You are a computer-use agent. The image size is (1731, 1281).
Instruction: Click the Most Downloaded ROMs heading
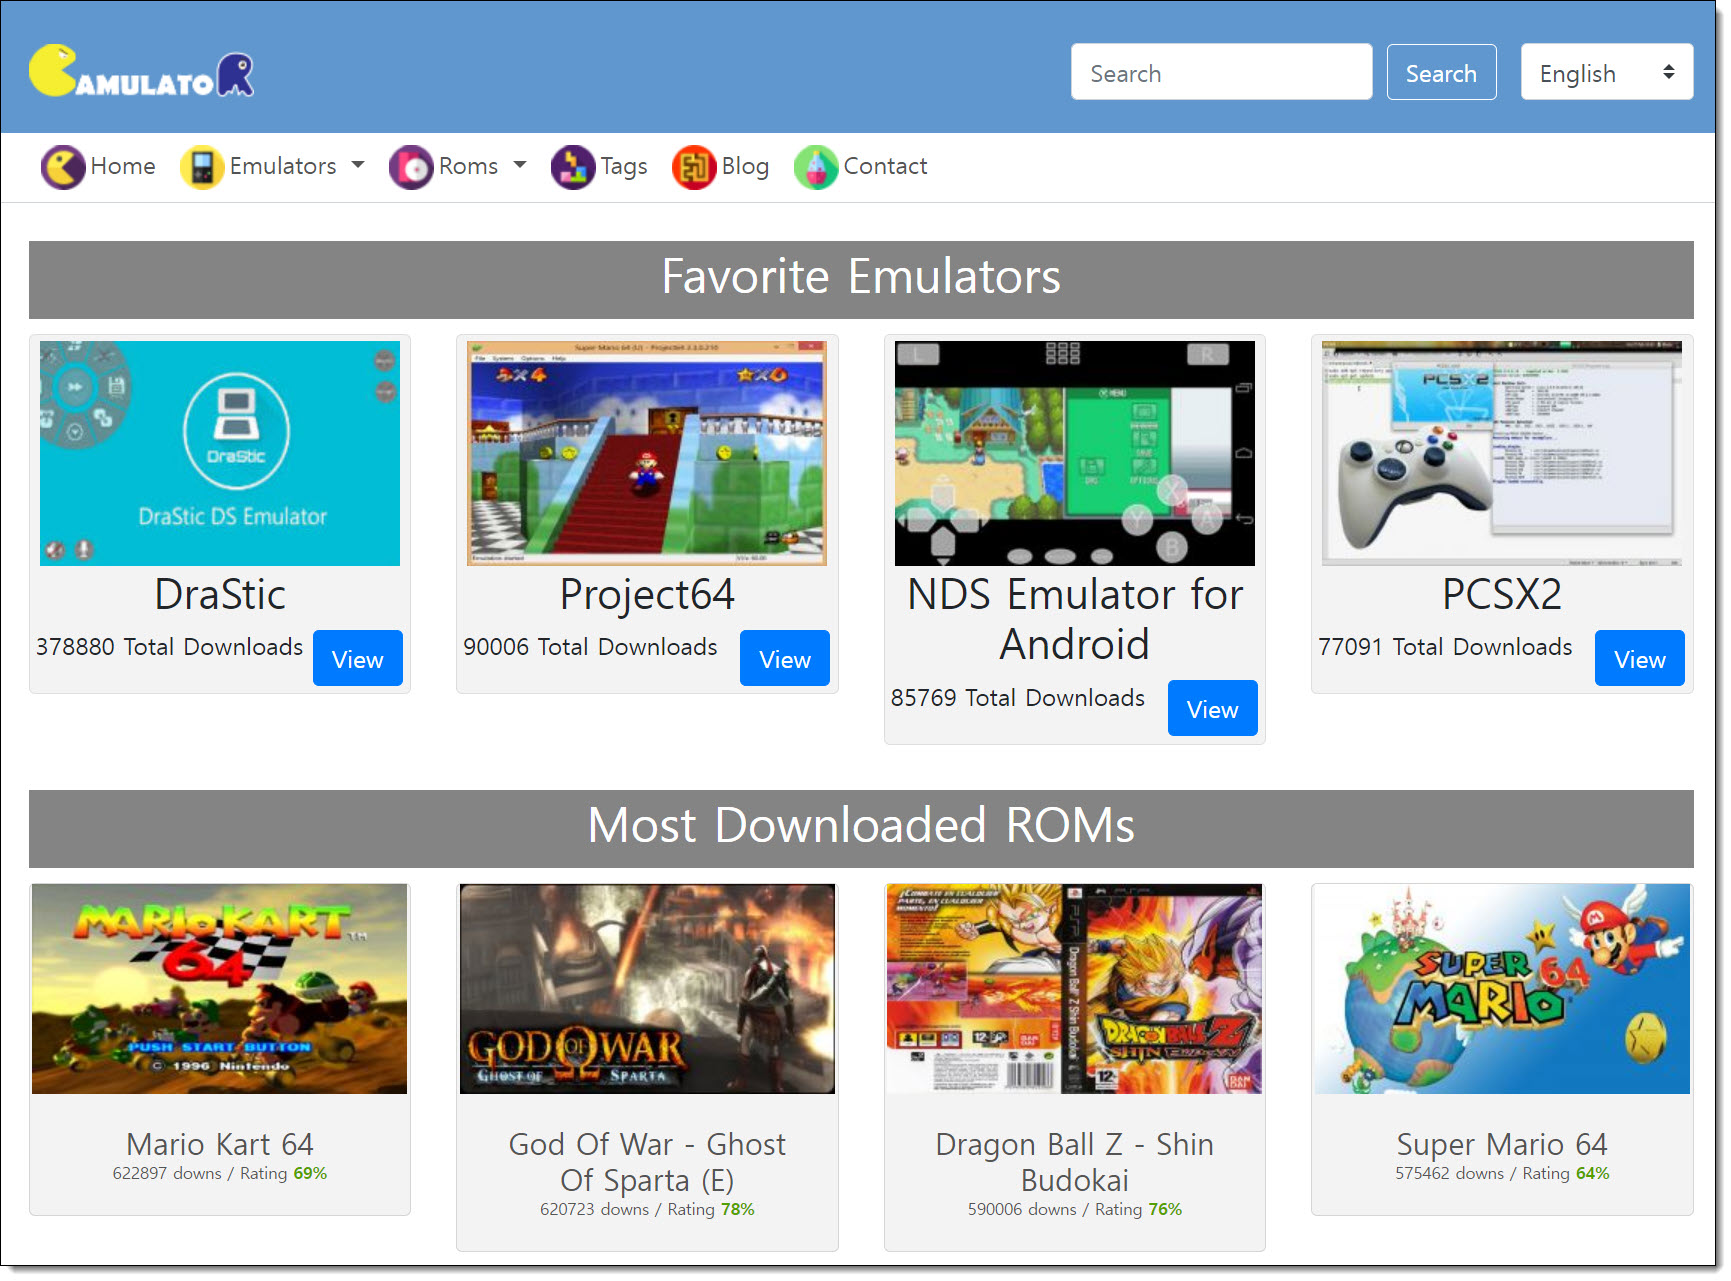[861, 826]
